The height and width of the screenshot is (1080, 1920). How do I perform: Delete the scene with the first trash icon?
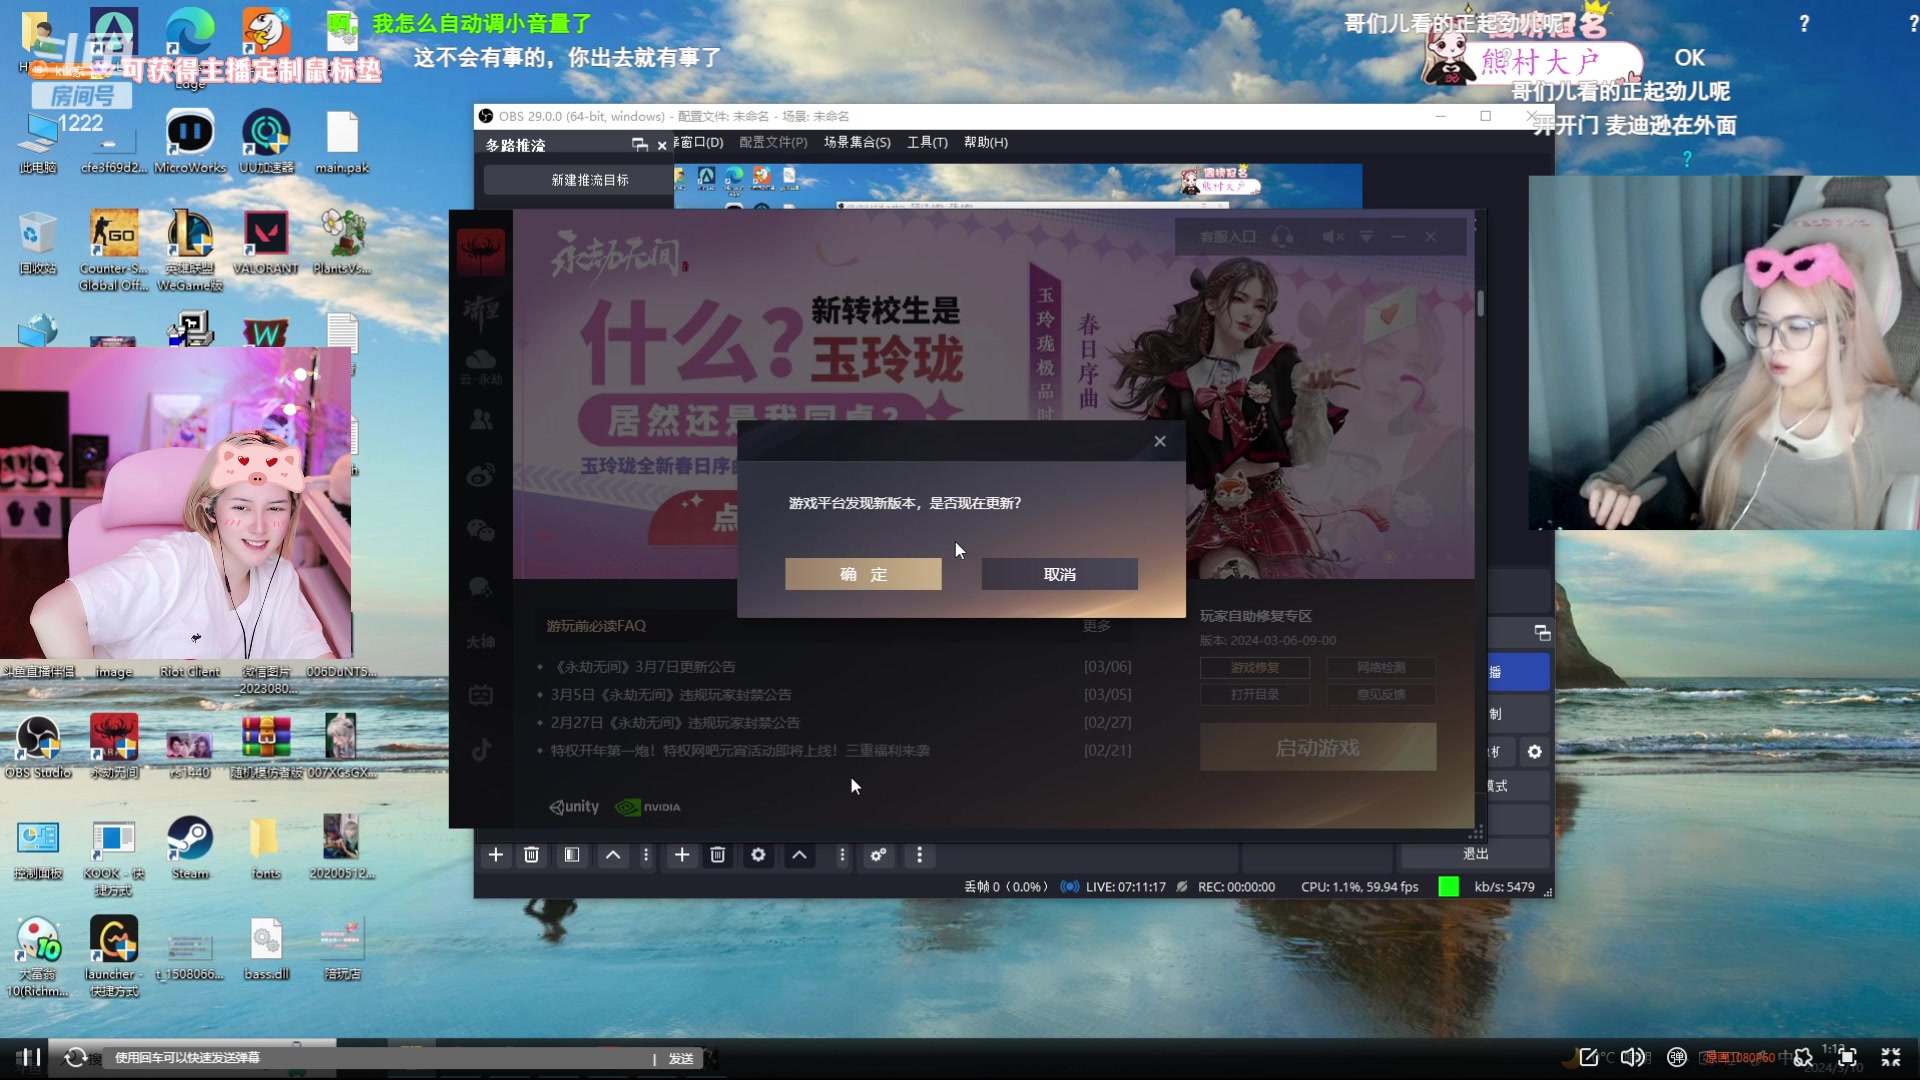(532, 855)
